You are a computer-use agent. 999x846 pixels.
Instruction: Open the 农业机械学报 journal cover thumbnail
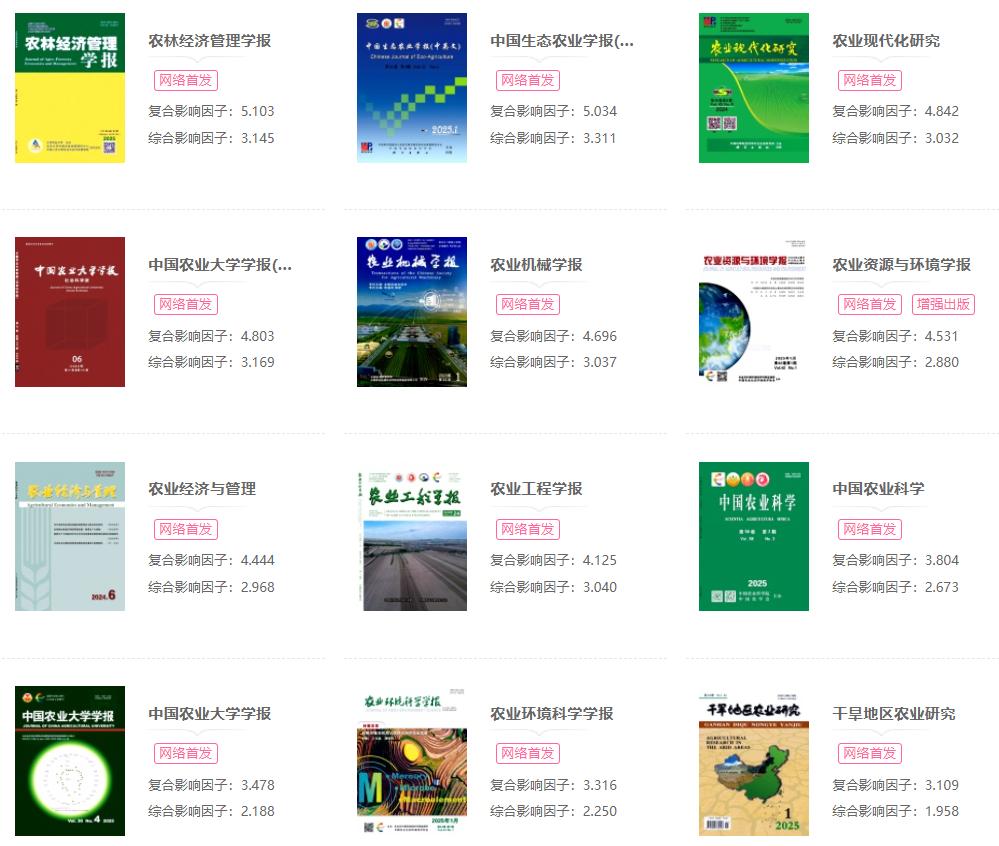(x=412, y=312)
